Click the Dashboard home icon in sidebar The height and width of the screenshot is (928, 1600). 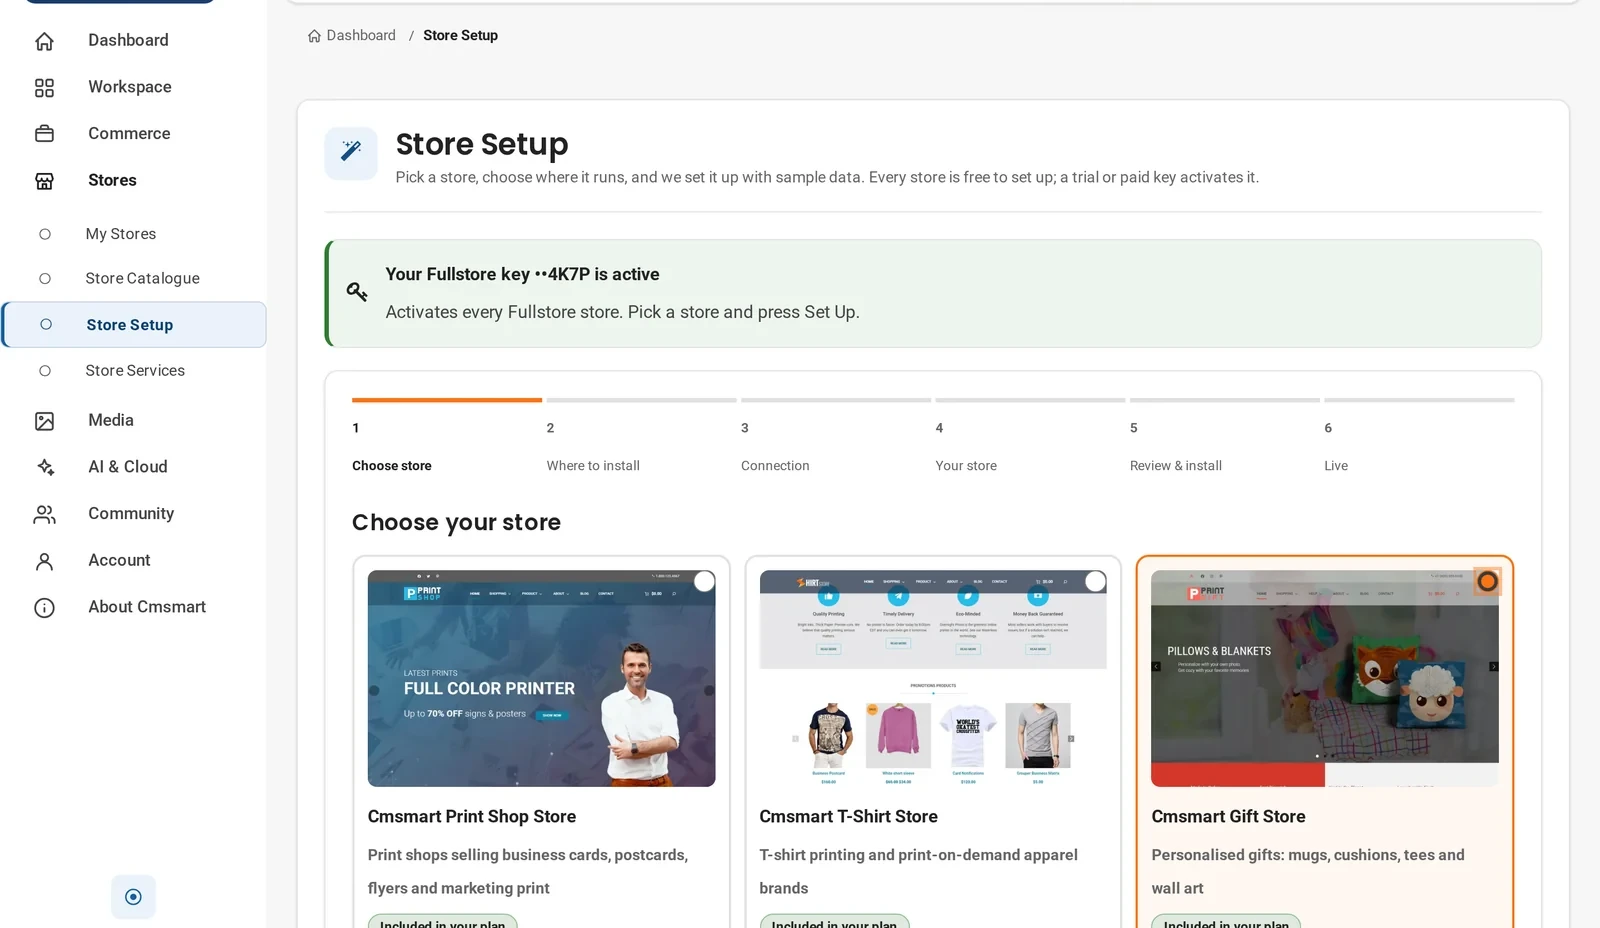(44, 41)
